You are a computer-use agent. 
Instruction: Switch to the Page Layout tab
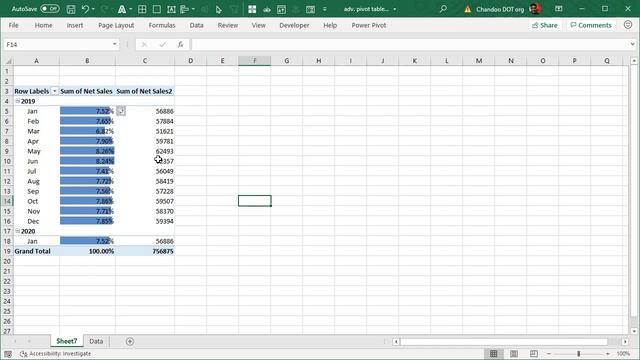tap(116, 25)
